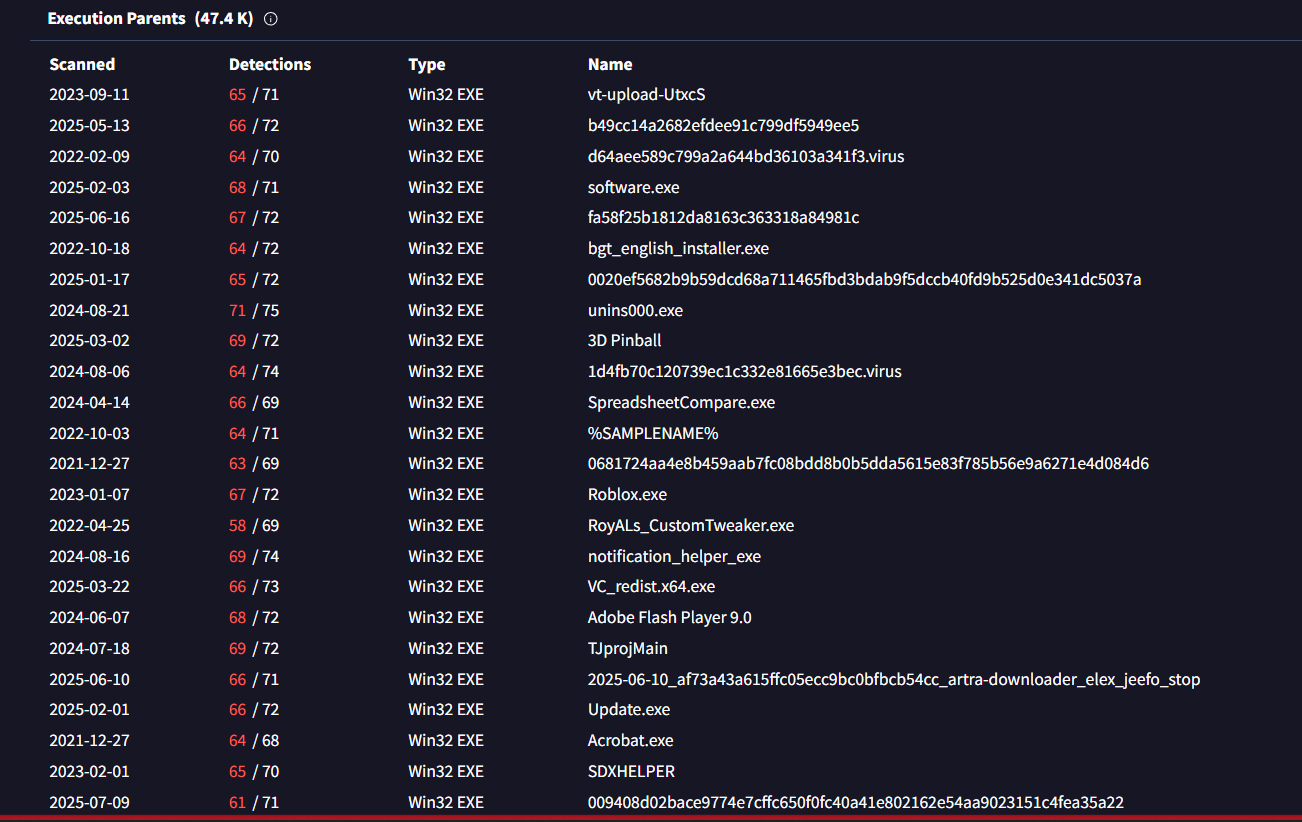
Task: Click the scanned date 2025-03-02
Action: pos(89,341)
